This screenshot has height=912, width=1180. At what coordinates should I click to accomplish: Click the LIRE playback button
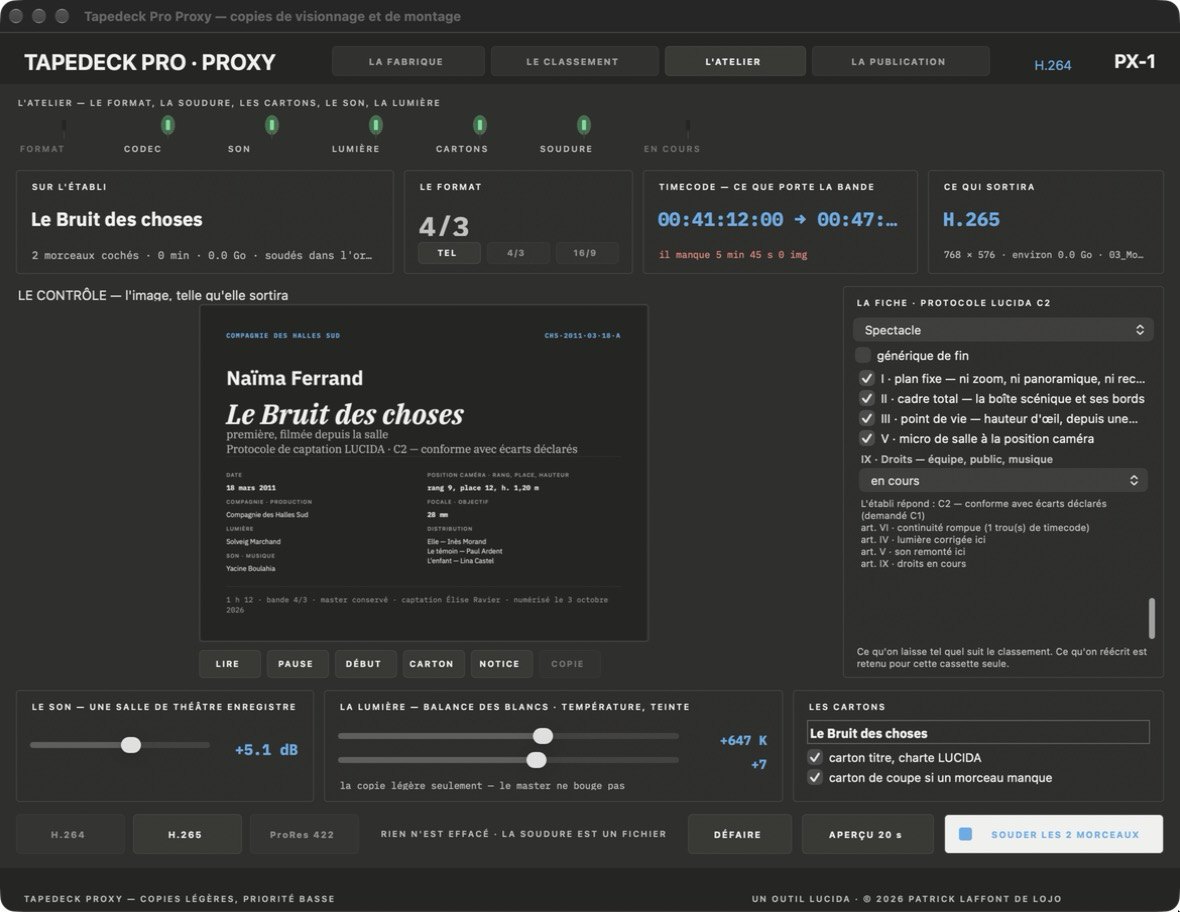(230, 664)
